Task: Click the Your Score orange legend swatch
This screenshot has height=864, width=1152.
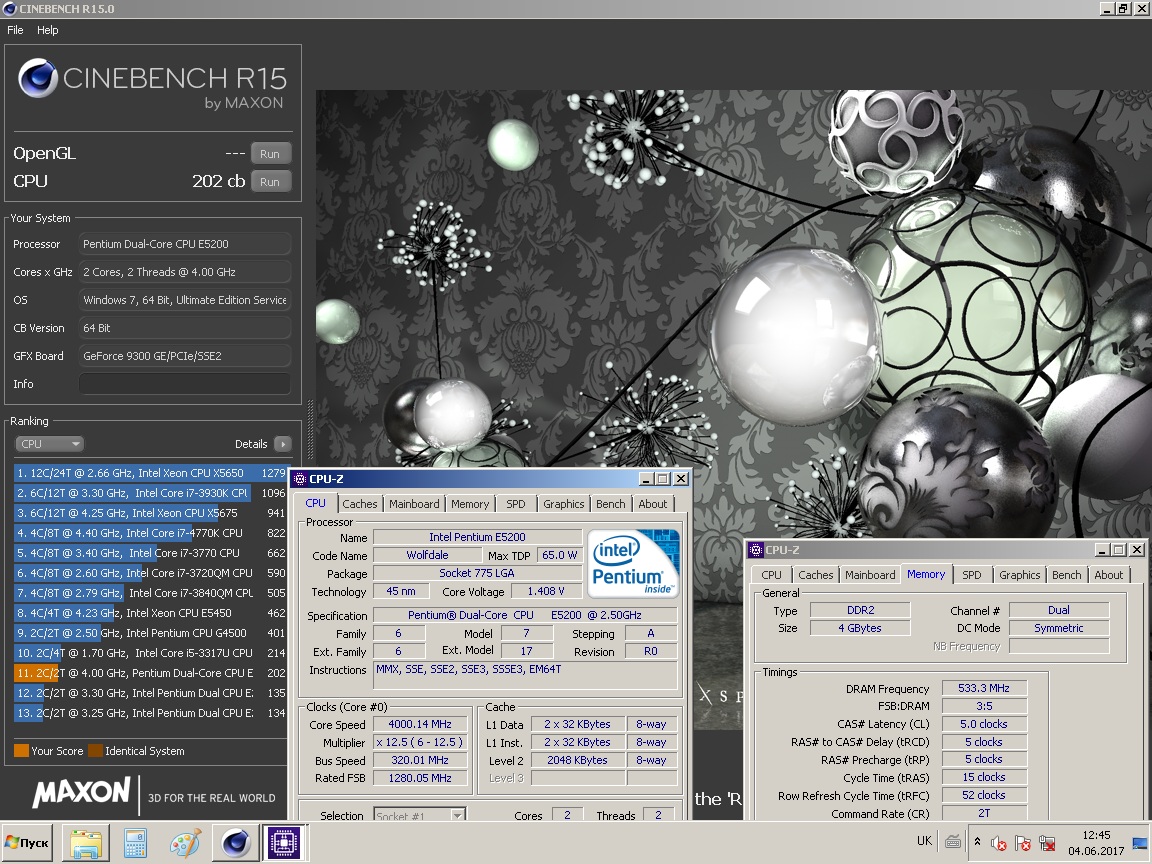Action: click(21, 751)
